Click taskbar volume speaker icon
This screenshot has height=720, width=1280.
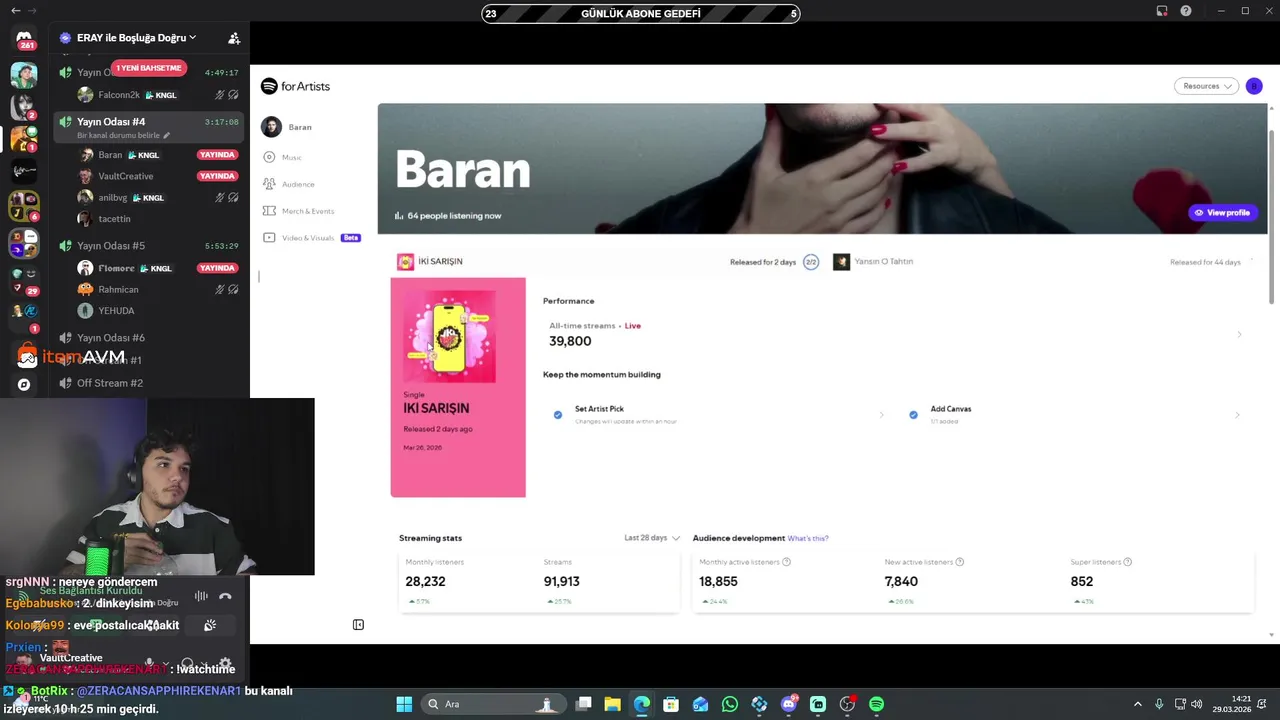1197,704
